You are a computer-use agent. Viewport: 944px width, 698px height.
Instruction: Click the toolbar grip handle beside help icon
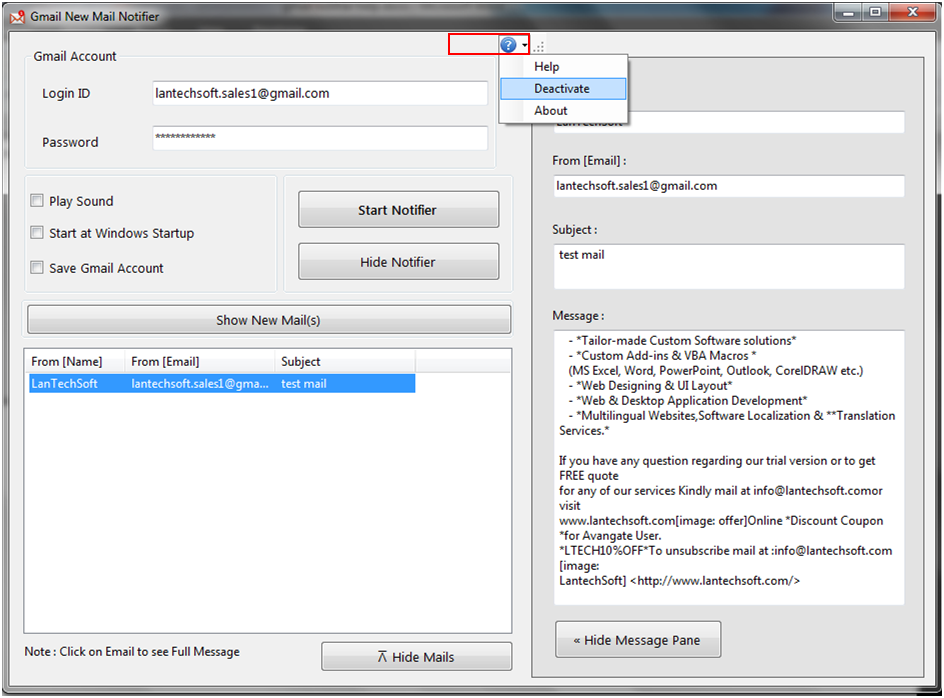538,46
